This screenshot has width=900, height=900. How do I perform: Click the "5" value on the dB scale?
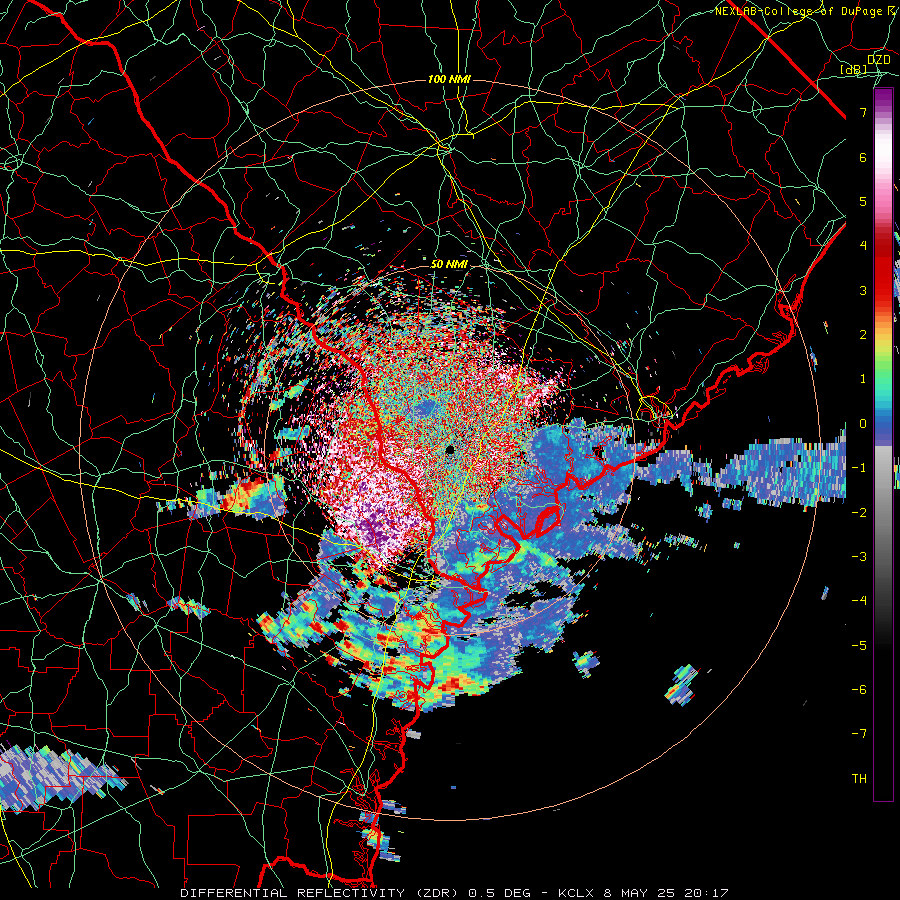click(863, 201)
